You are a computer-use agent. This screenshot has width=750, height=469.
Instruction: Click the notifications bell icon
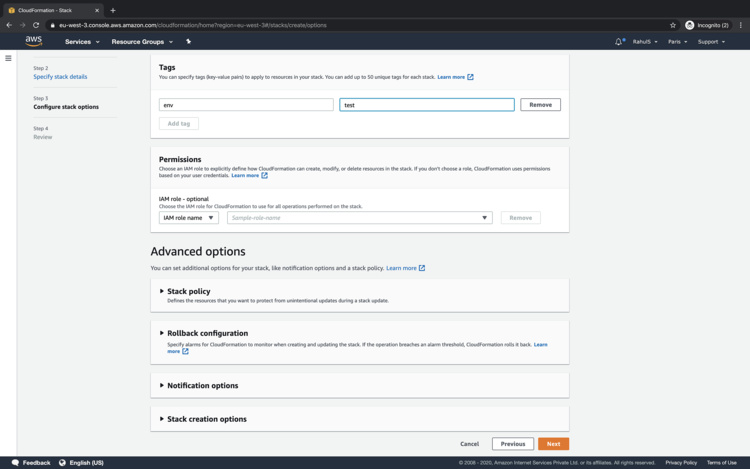pos(619,42)
